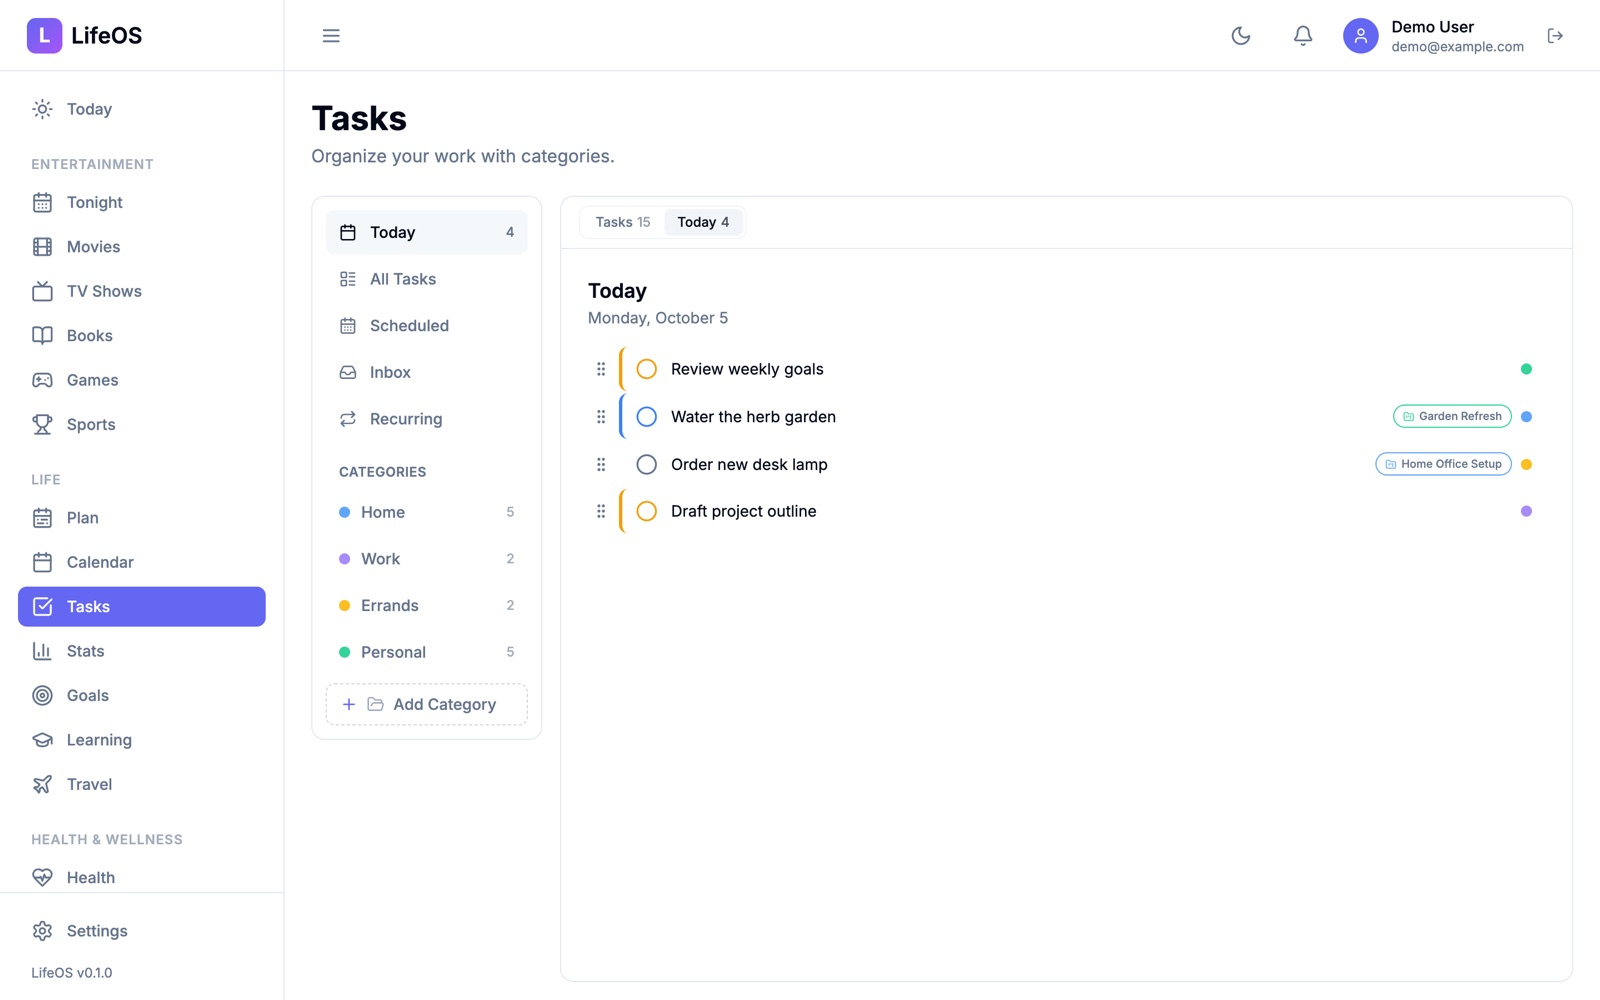Go to TV Shows section

[x=142, y=291]
